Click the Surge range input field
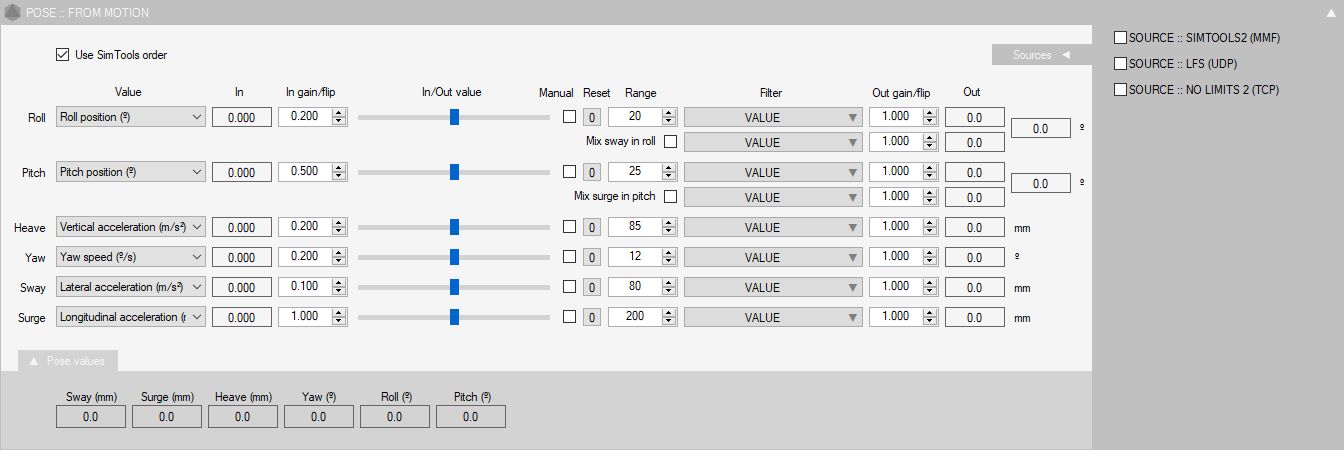 633,317
